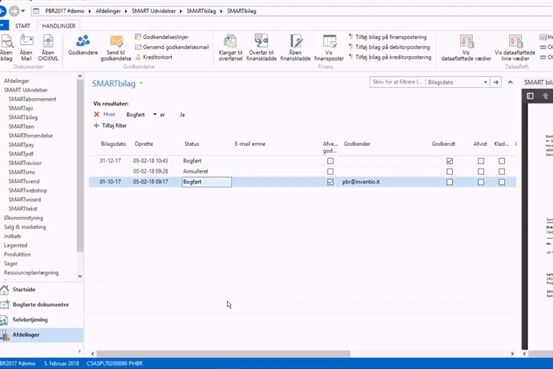Click the Åben OIOXML icon
553x369 pixels.
48,48
